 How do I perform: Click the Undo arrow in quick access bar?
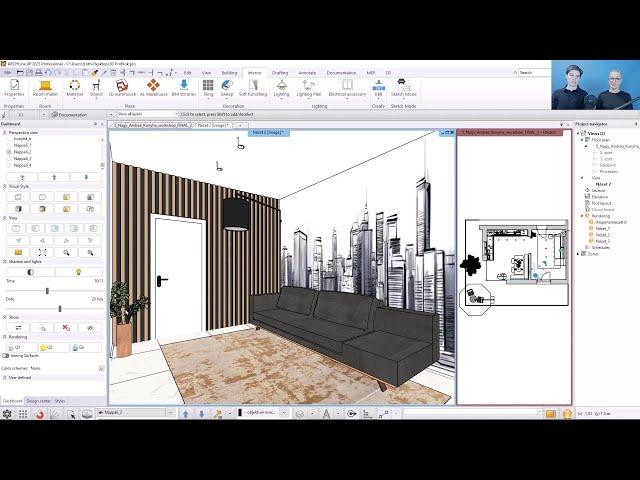(x=48, y=73)
